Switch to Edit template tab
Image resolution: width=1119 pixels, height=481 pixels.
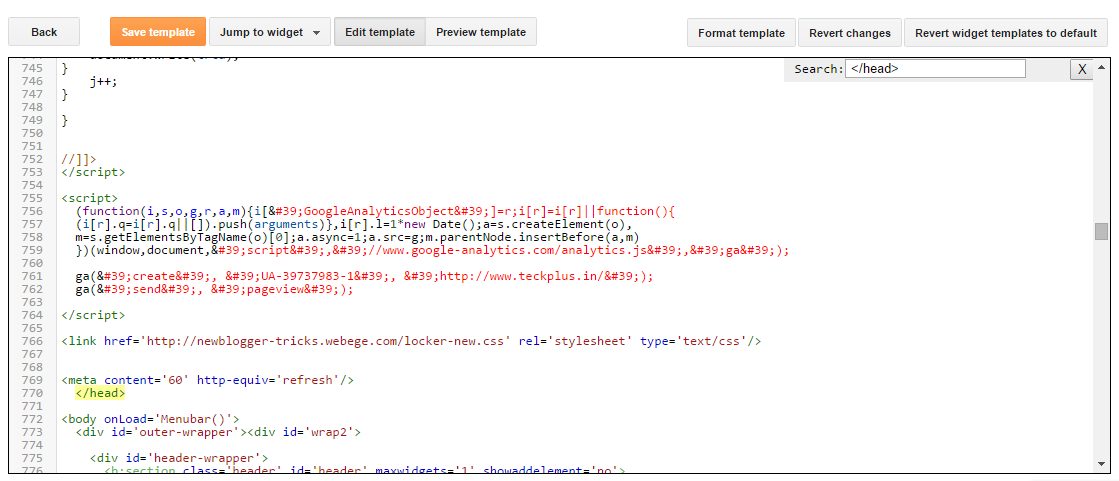pos(380,32)
